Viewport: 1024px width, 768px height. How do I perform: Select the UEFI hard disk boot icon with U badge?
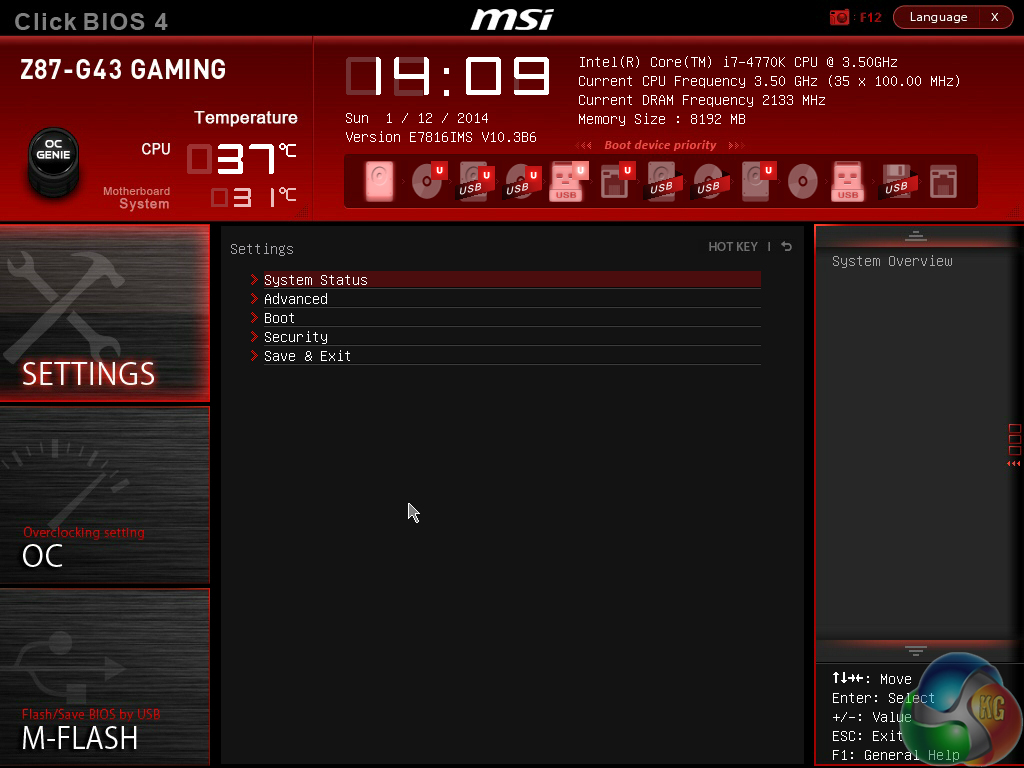pyautogui.click(x=758, y=181)
